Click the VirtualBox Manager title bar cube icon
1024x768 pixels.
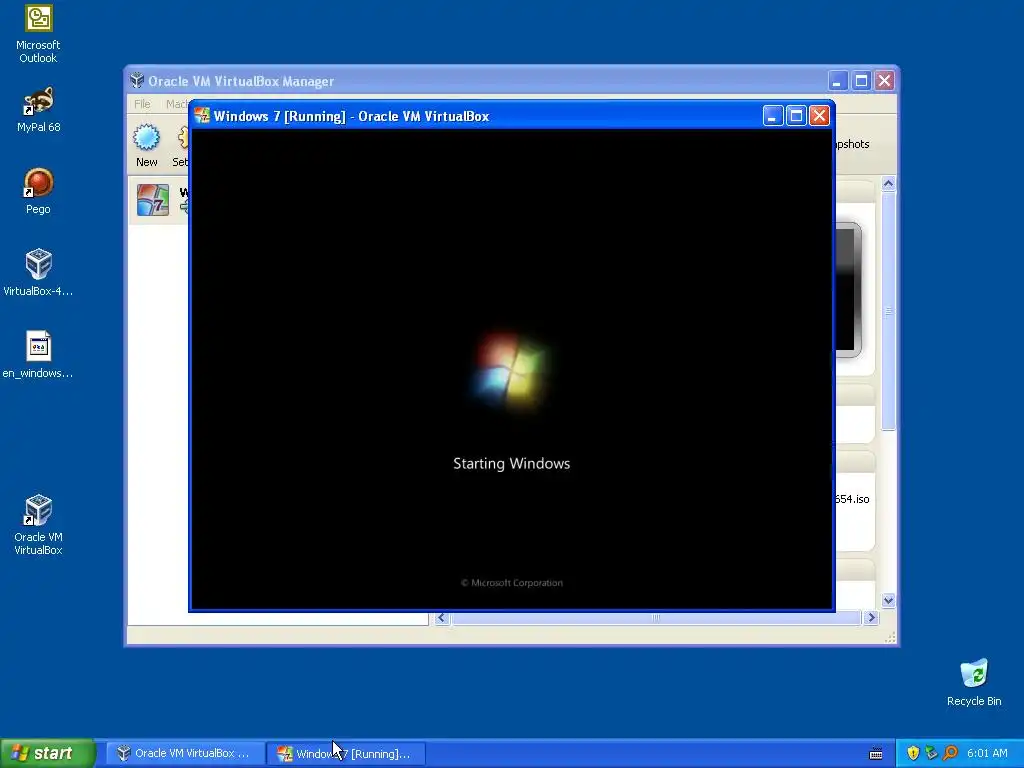[136, 80]
